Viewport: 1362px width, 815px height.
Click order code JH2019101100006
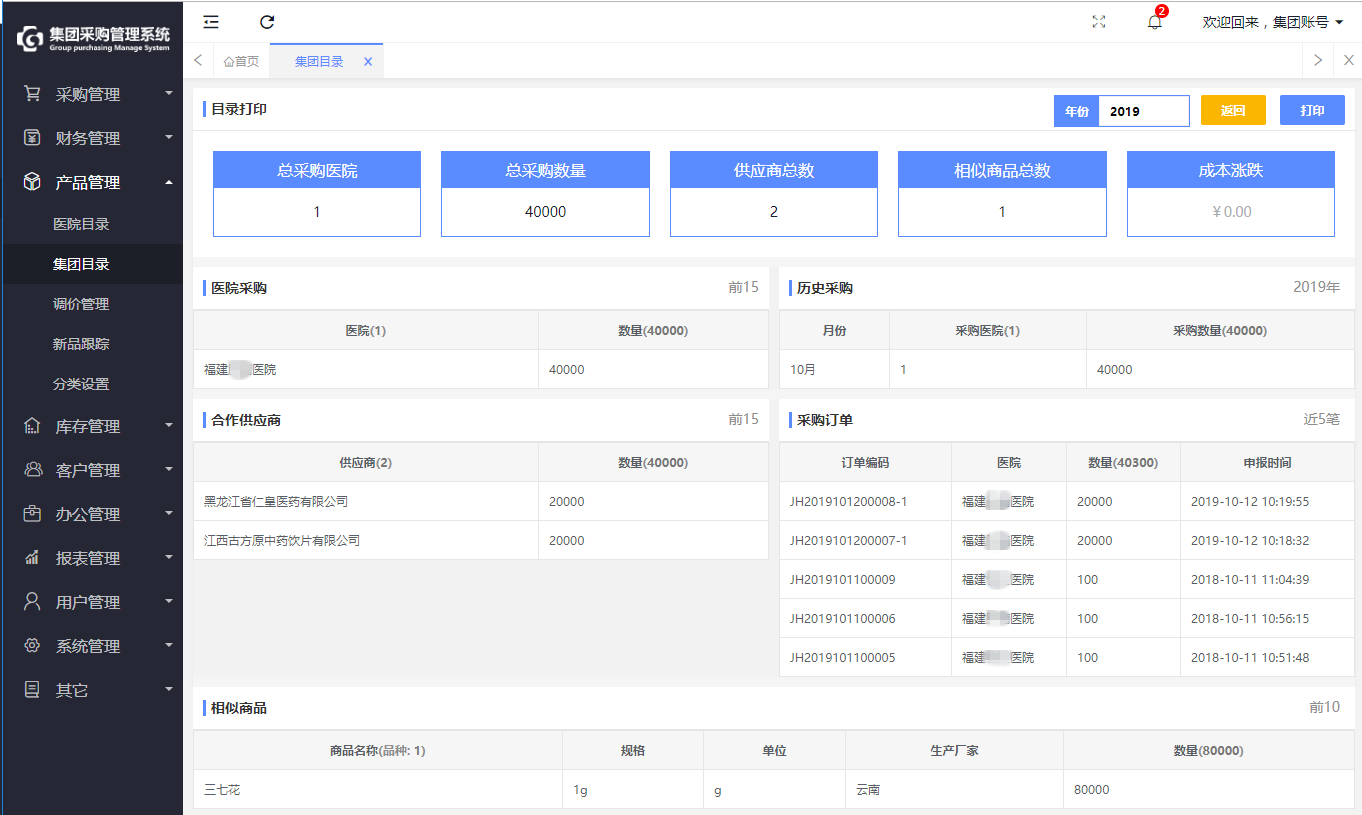point(843,619)
